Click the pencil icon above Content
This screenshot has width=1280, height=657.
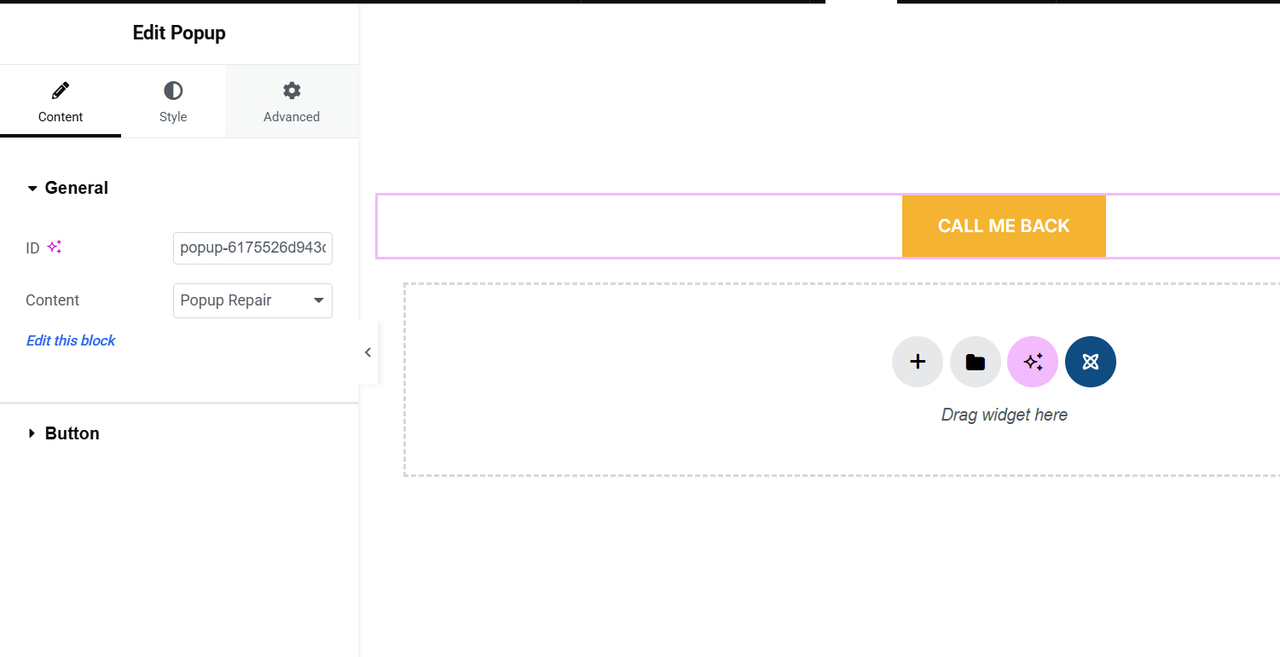60,91
